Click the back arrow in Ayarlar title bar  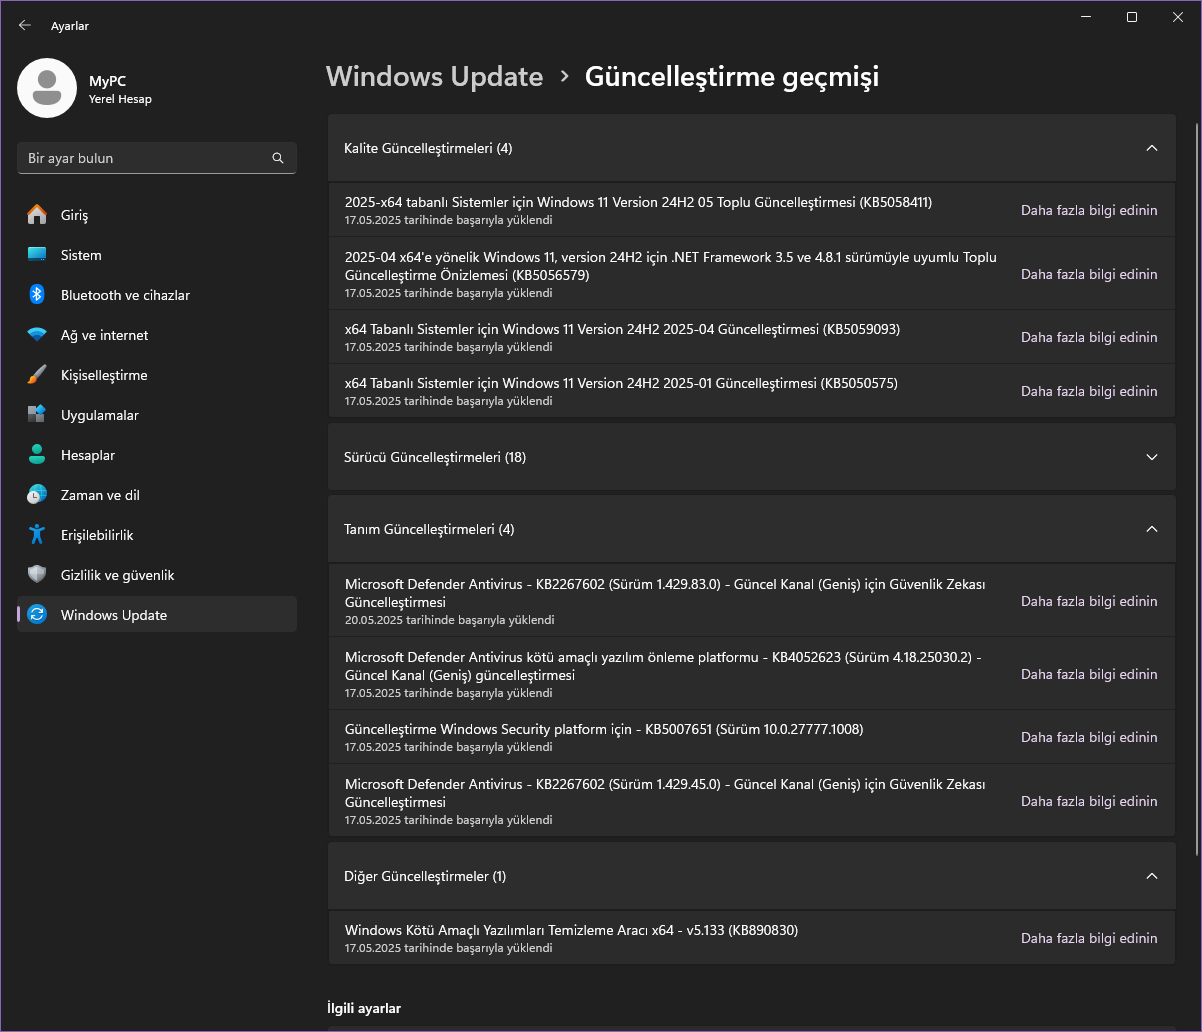[x=25, y=25]
